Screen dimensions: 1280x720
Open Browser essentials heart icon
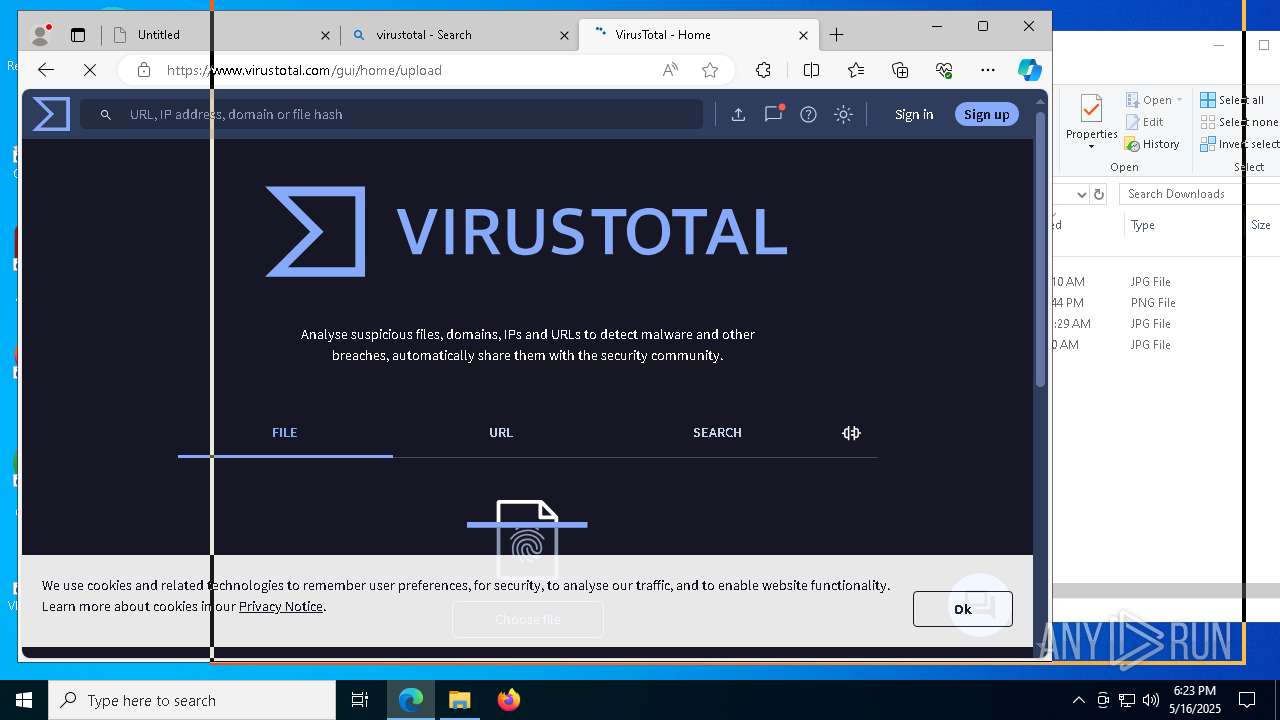coord(944,70)
